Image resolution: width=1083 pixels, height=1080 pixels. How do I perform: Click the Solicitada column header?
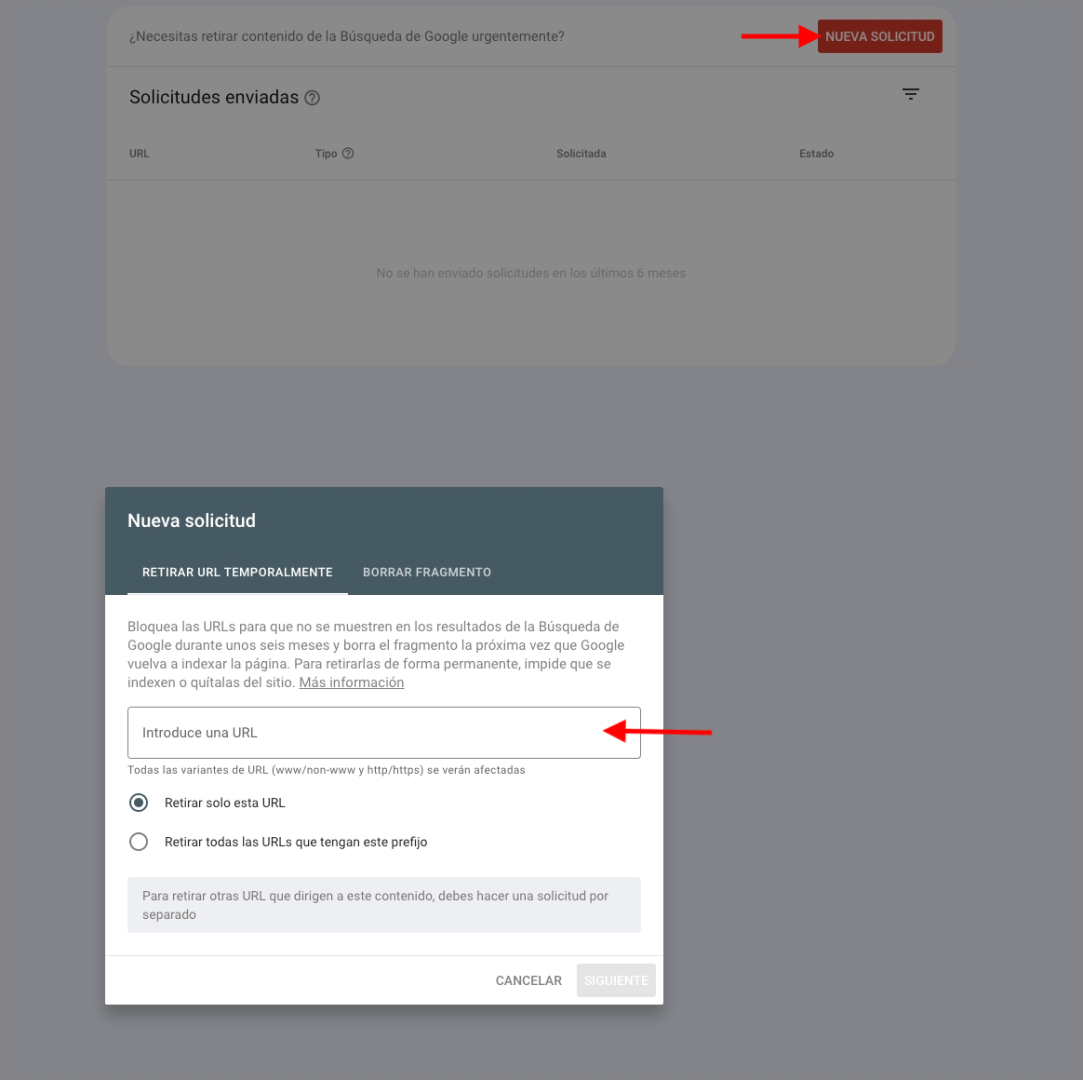(581, 153)
